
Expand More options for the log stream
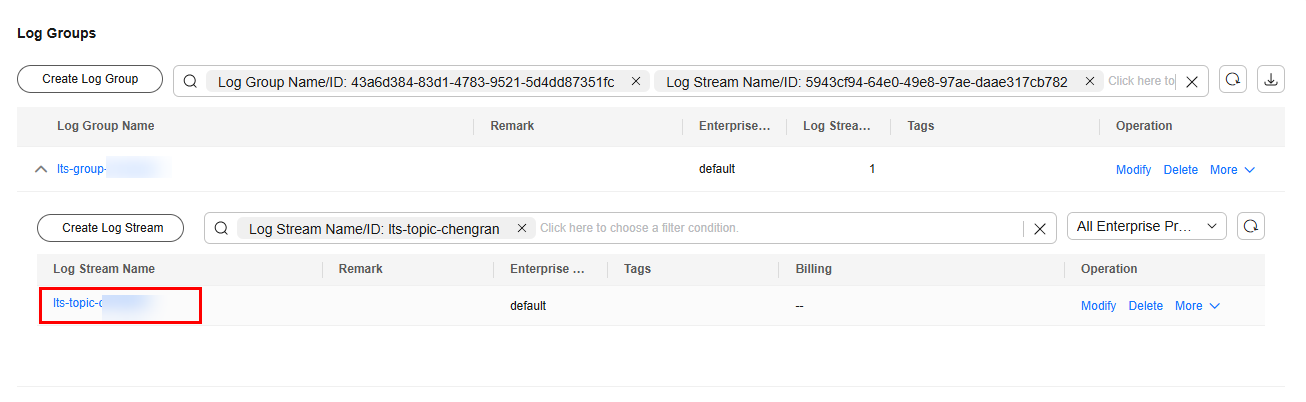[1197, 306]
